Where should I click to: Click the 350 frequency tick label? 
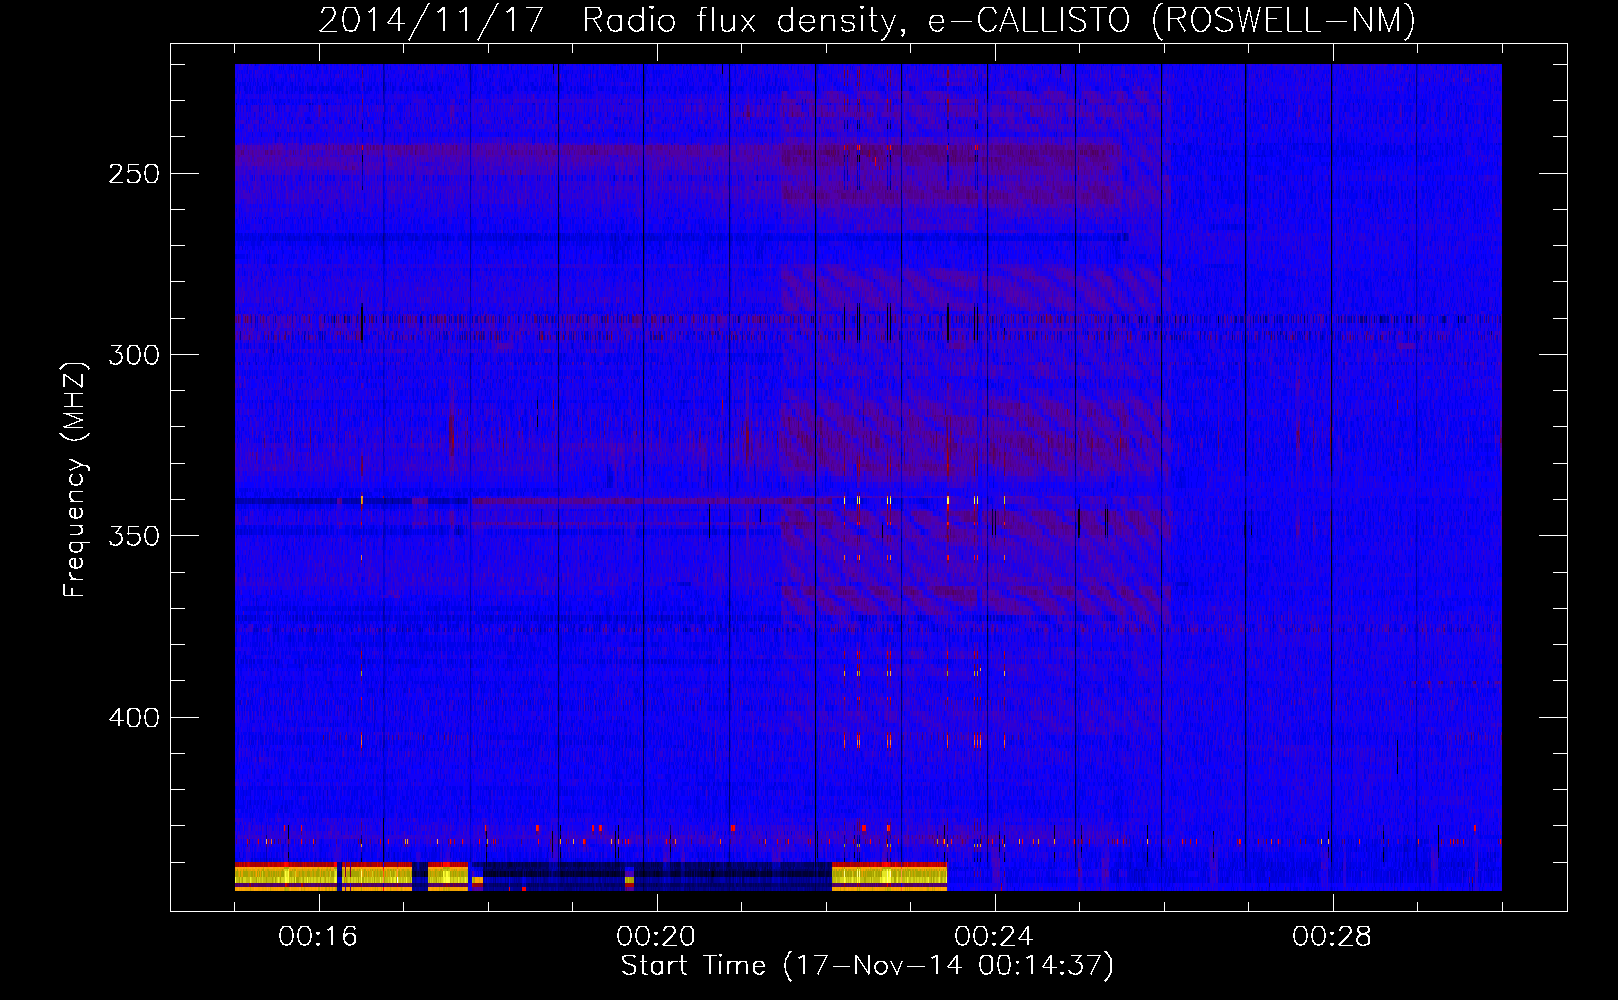pos(134,536)
